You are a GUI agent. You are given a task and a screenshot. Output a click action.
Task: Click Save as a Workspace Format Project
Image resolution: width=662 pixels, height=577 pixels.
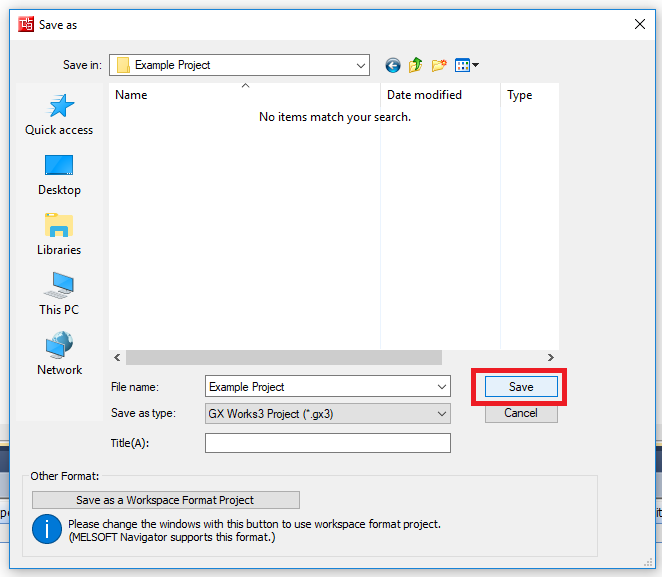(x=165, y=500)
